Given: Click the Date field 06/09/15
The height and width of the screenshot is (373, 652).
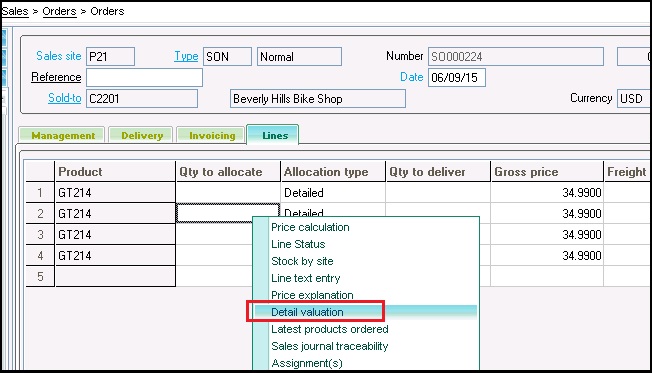Looking at the screenshot, I should point(457,77).
